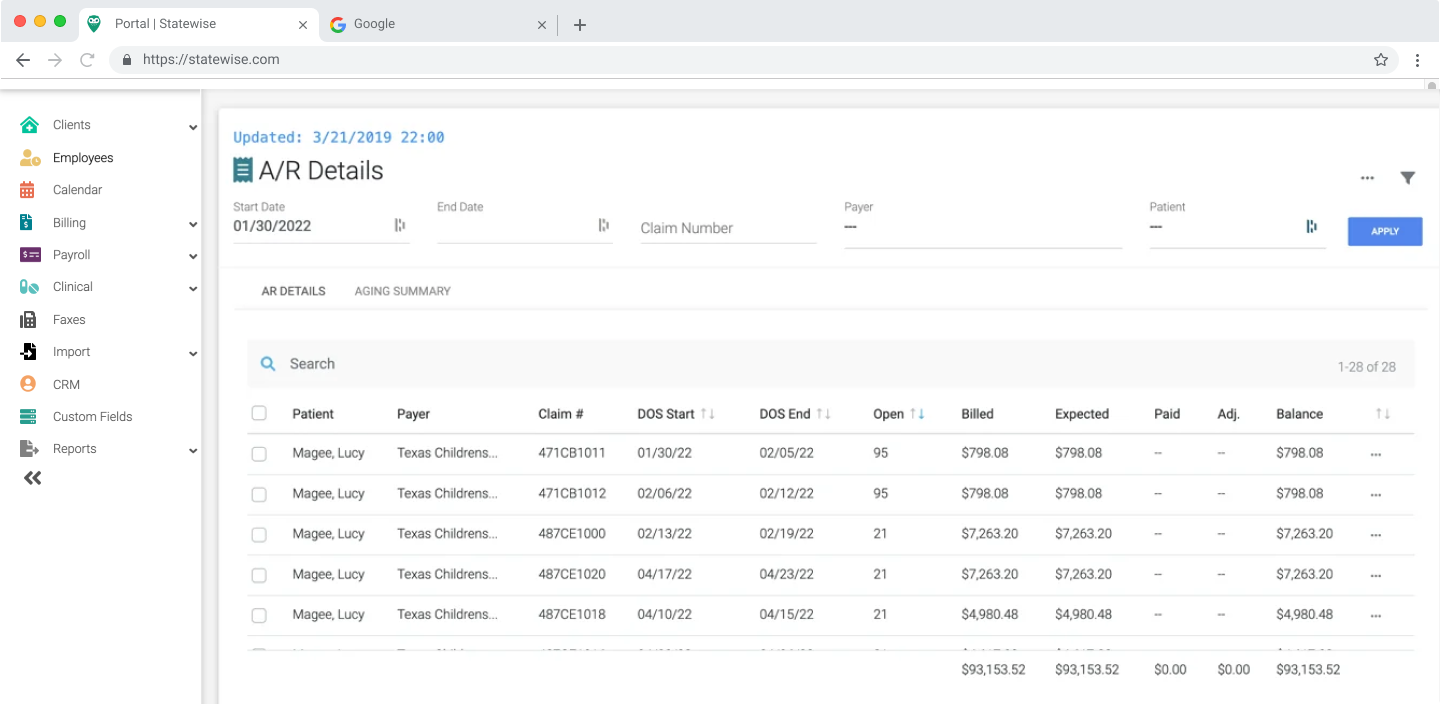Open Start Date calendar picker icon
1440x704 pixels.
tap(400, 226)
